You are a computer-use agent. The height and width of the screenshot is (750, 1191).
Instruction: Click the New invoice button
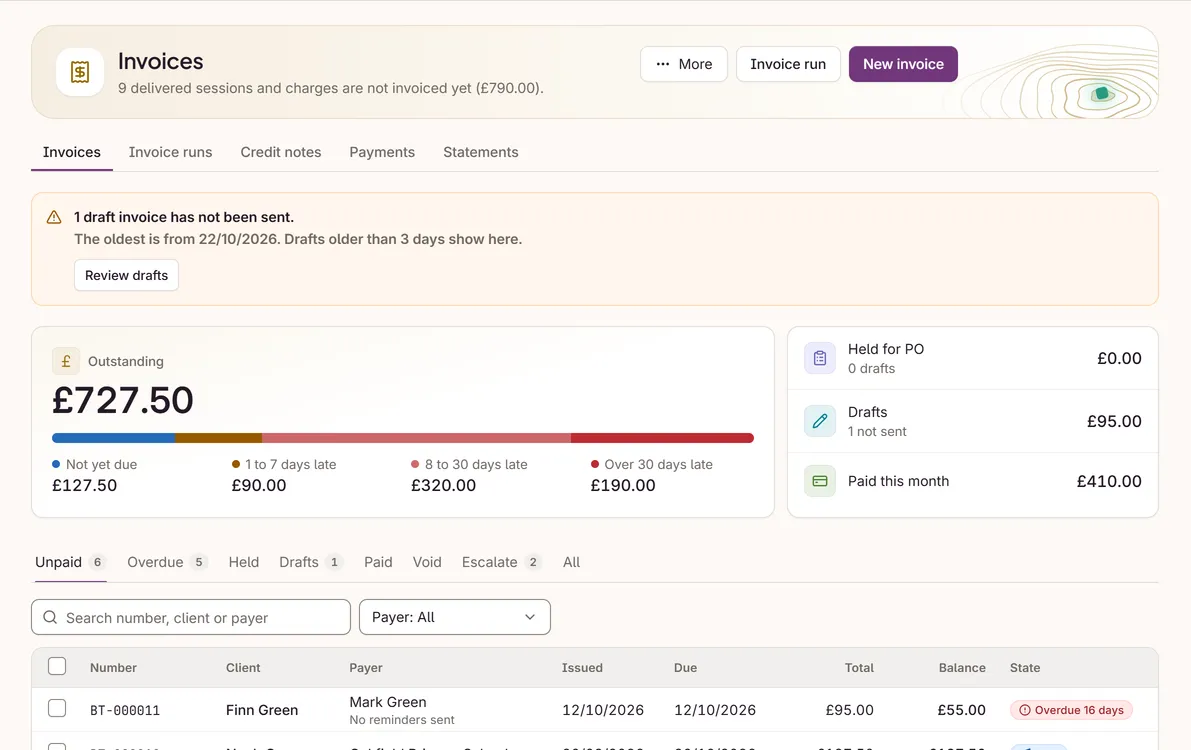point(903,64)
